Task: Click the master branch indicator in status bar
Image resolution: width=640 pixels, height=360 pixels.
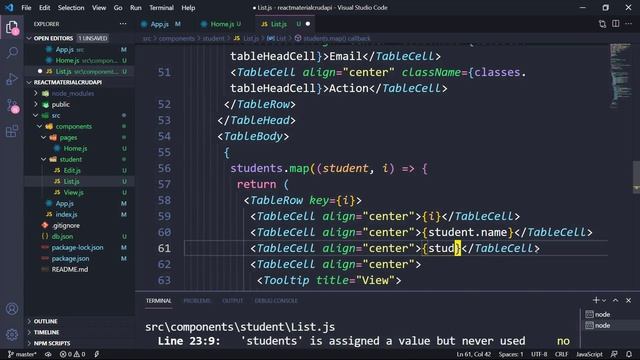Action: pos(22,354)
